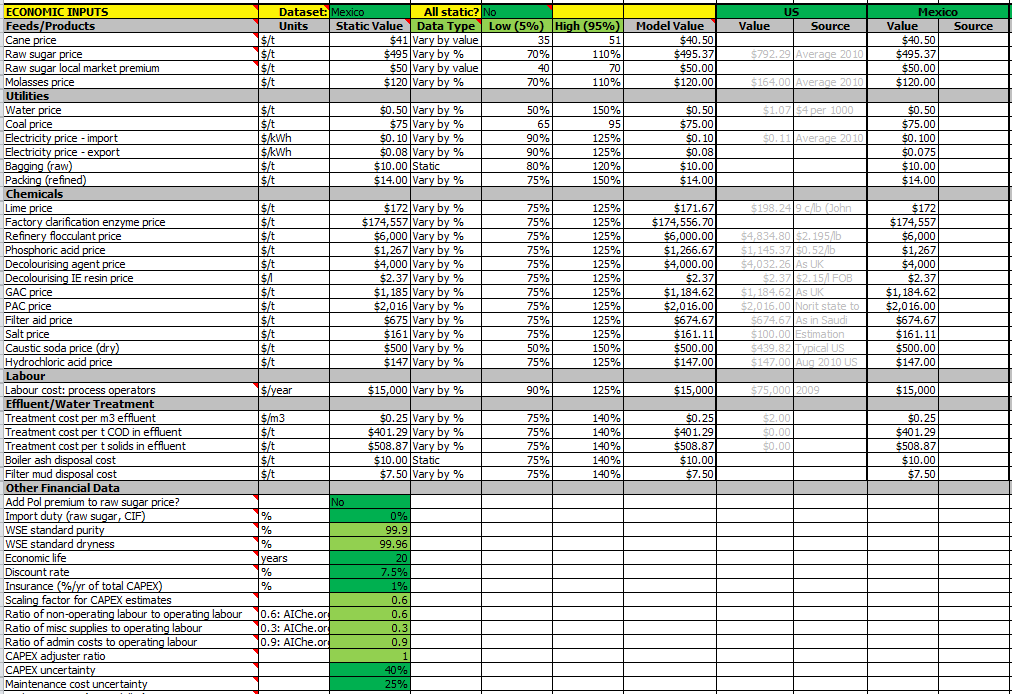Select the Coal price row label
The width and height of the screenshot is (1012, 694).
point(131,124)
